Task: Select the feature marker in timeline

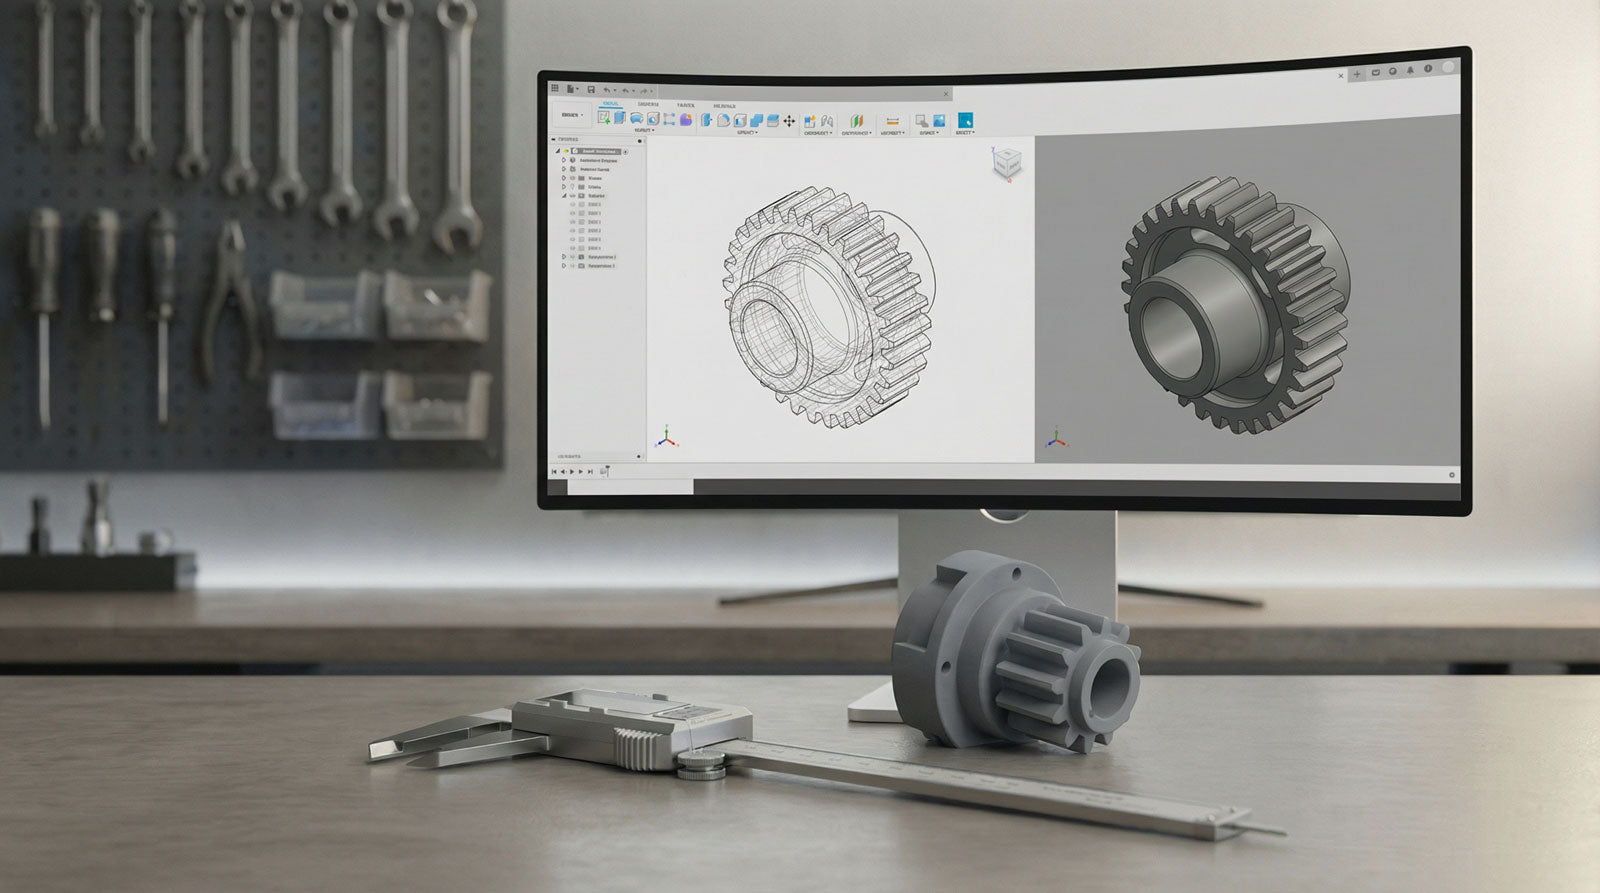Action: click(603, 471)
